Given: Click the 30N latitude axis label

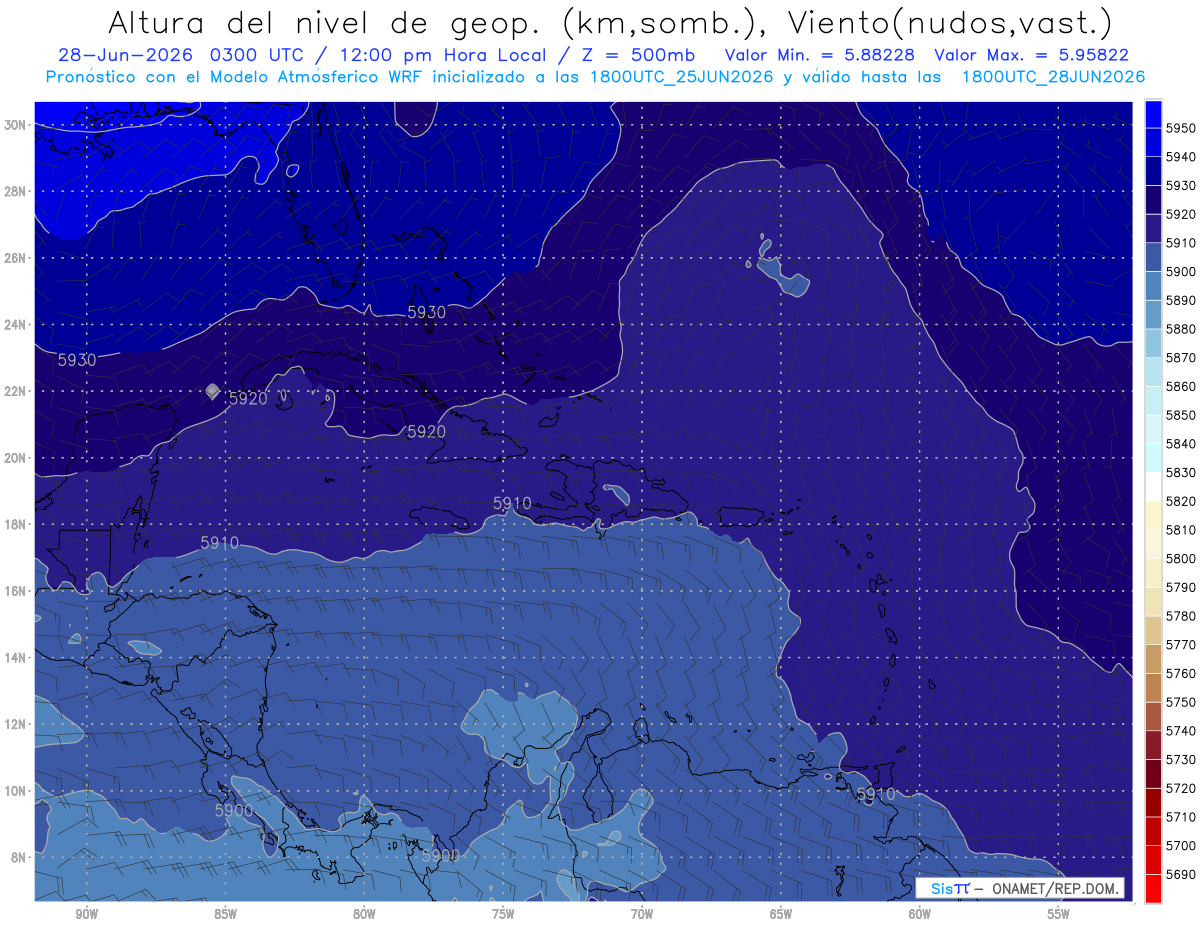Looking at the screenshot, I should pos(15,125).
